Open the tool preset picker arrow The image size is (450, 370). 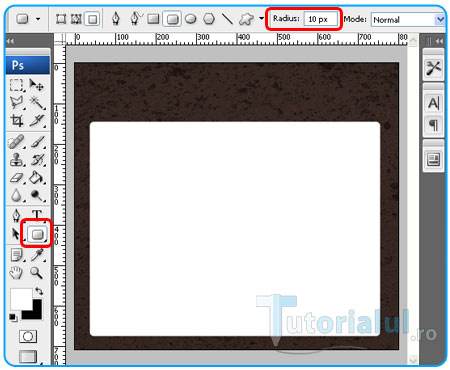38,19
